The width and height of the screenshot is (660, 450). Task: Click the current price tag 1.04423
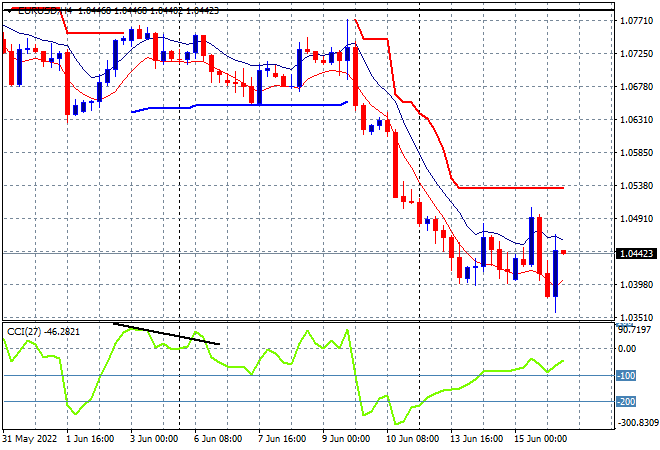pyautogui.click(x=636, y=253)
